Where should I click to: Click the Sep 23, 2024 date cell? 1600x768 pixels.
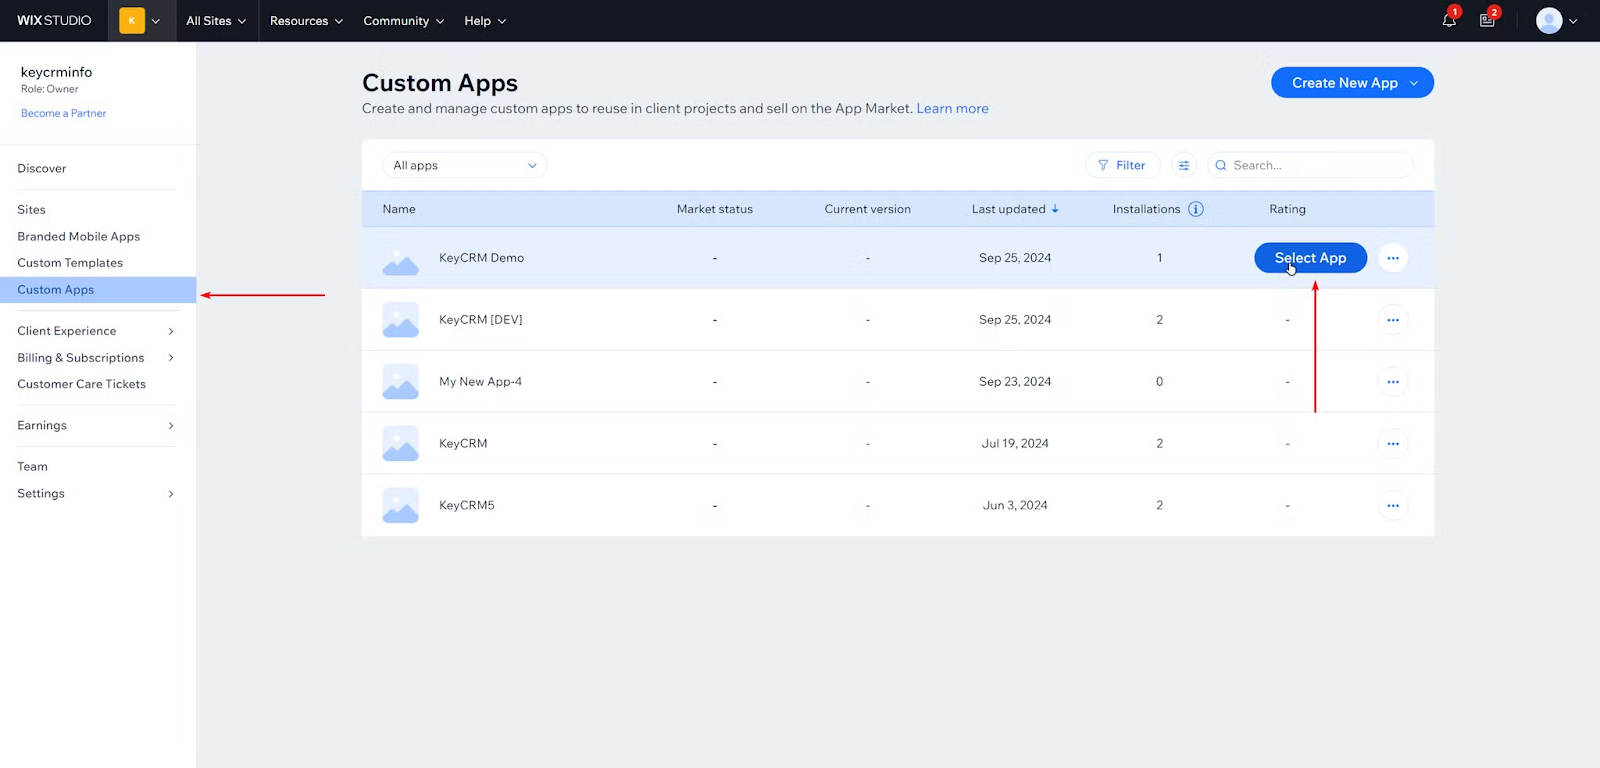point(1015,382)
